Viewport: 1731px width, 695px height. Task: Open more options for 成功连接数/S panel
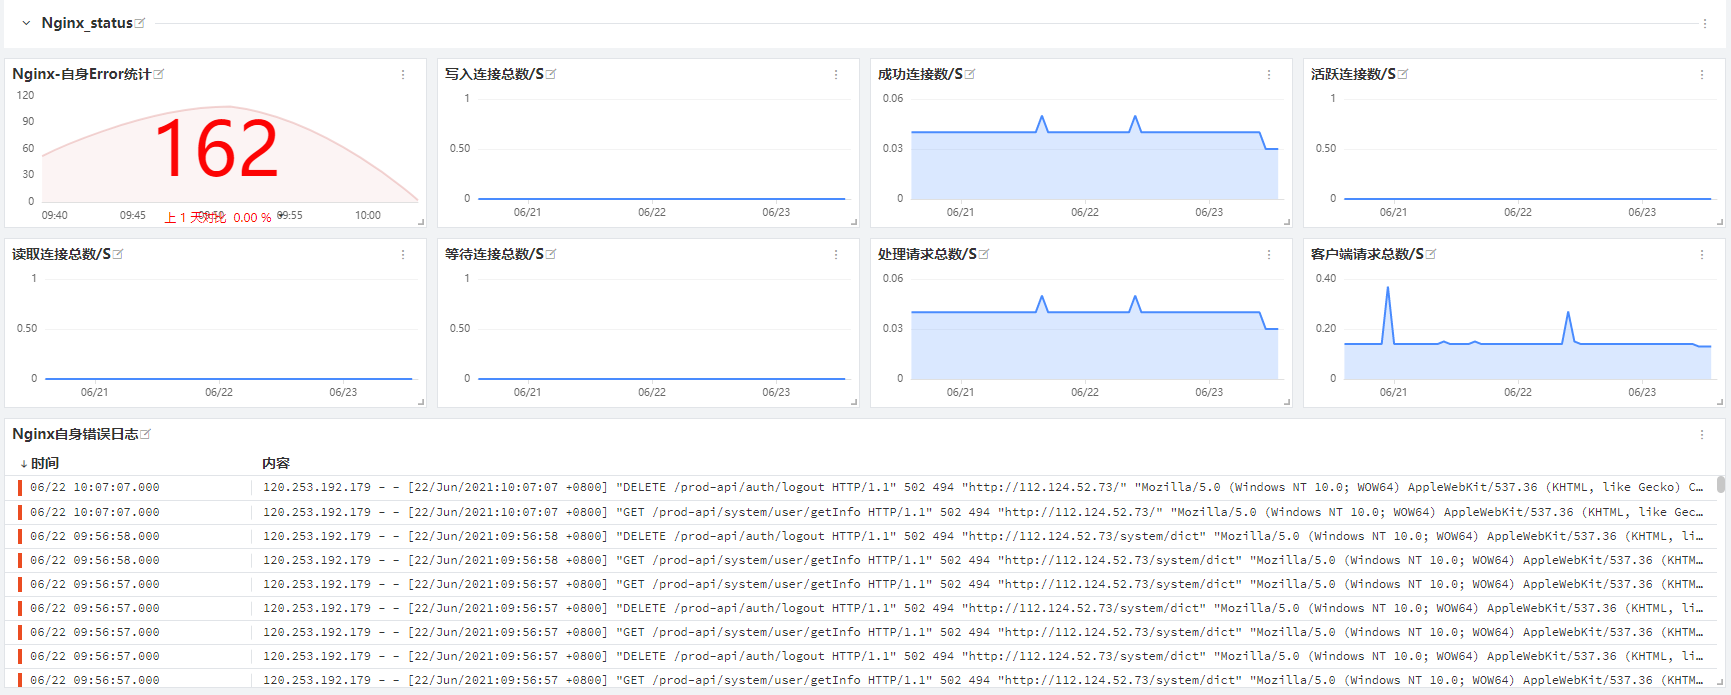(1269, 75)
